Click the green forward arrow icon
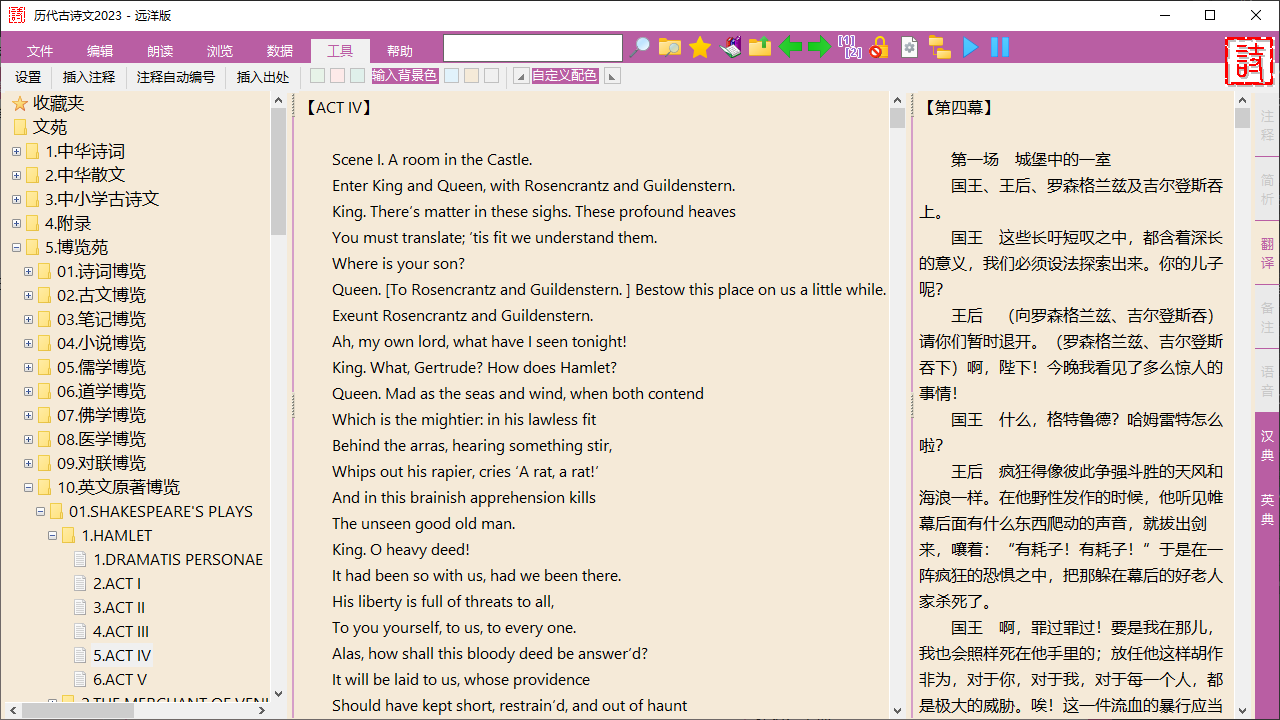Screen dimensions: 1280x720 pos(819,48)
